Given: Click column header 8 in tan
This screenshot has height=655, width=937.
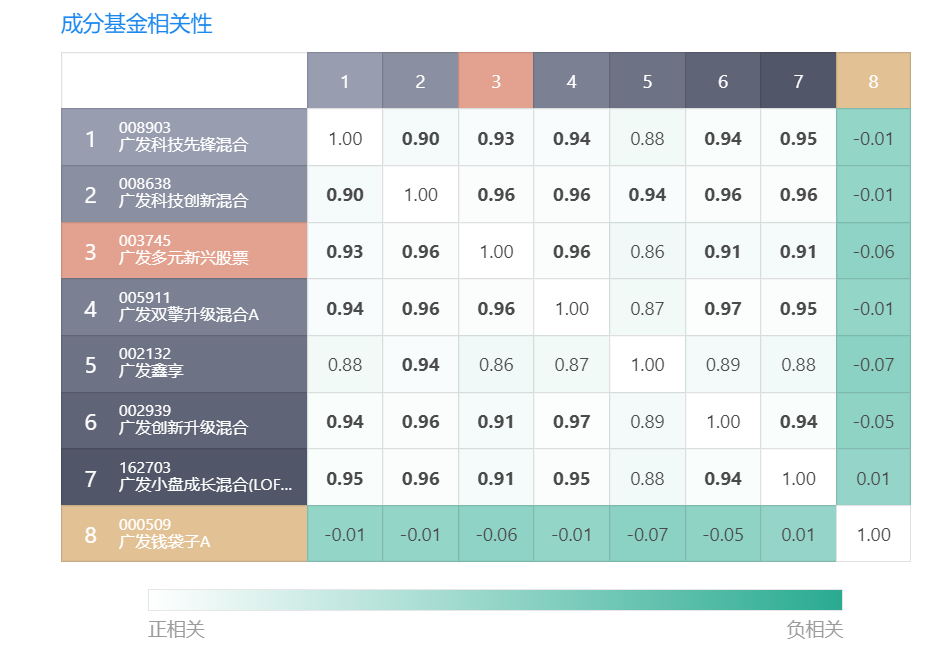Looking at the screenshot, I should [873, 81].
